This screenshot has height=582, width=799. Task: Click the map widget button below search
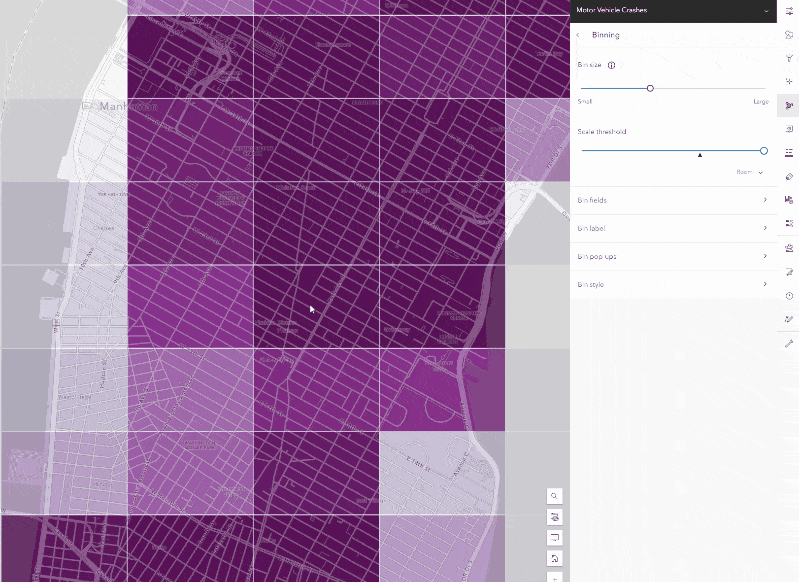coord(554,517)
